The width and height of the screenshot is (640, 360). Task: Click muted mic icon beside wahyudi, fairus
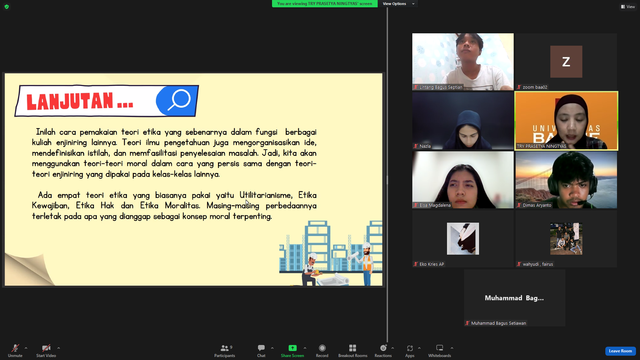point(519,264)
